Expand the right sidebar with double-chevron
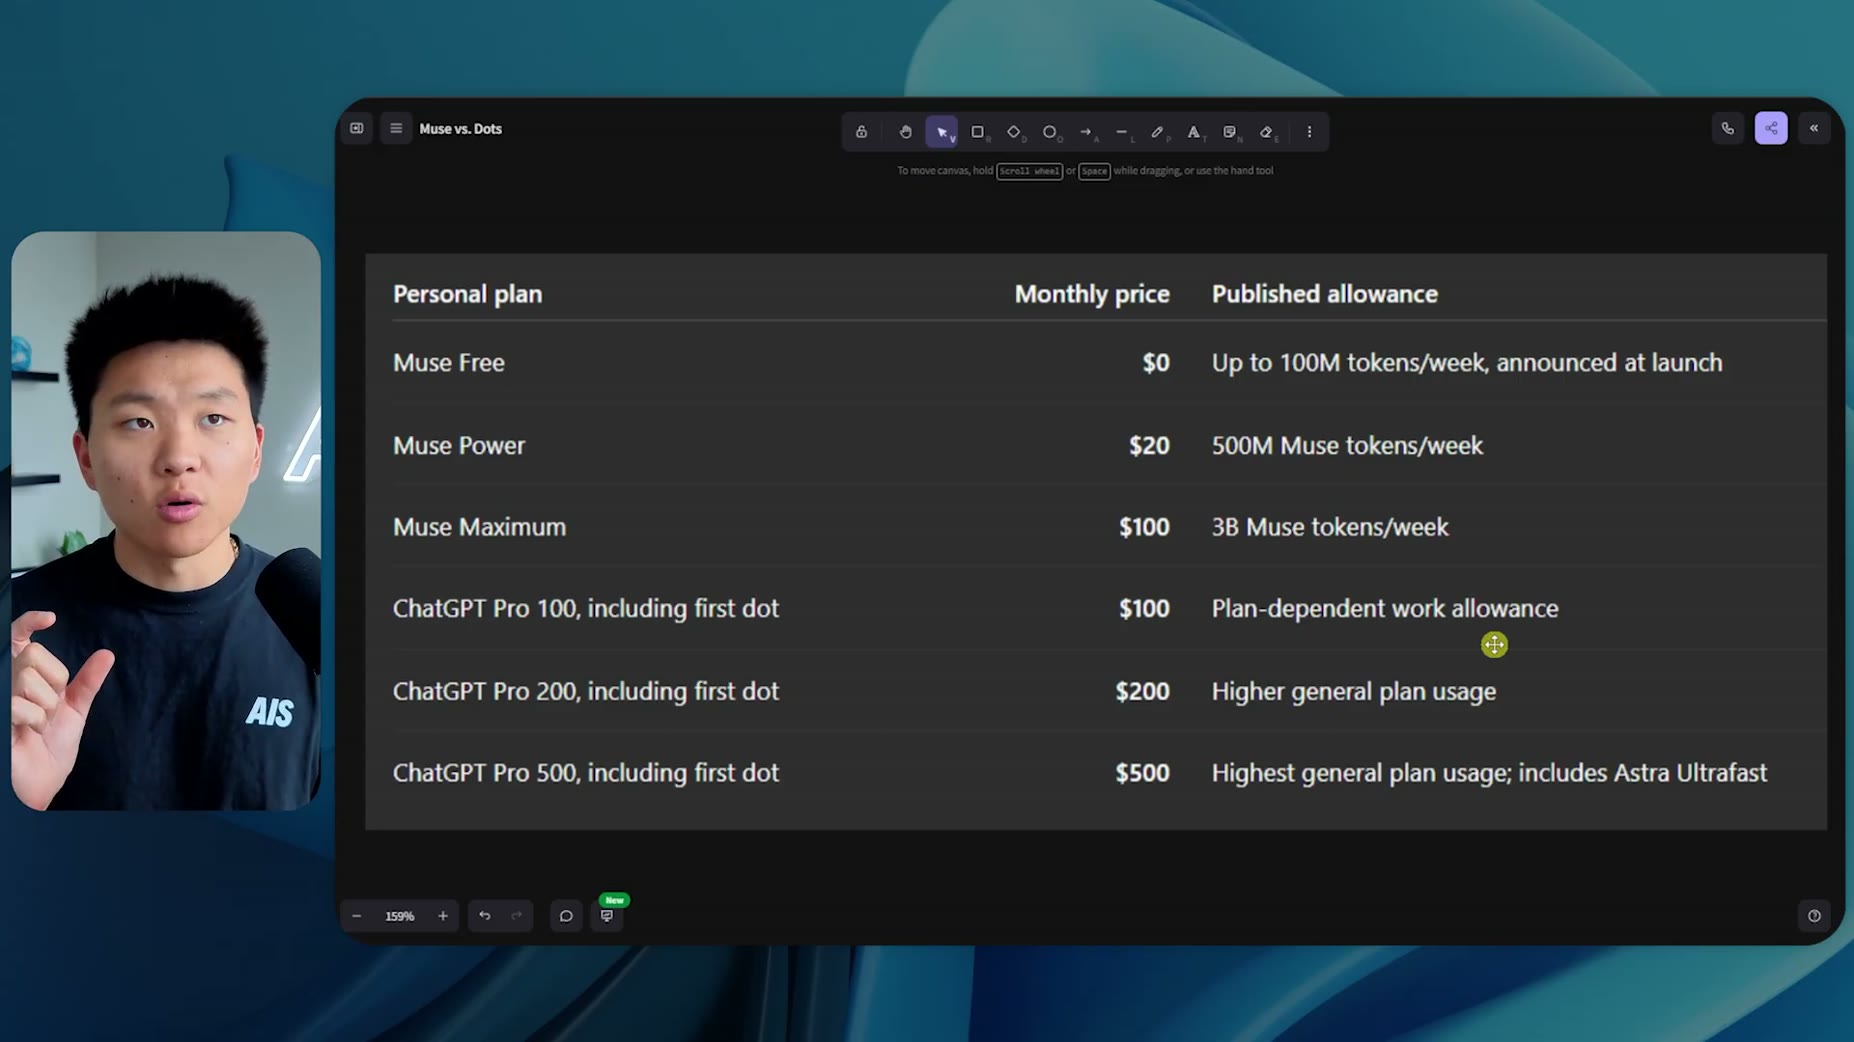 pyautogui.click(x=1814, y=128)
